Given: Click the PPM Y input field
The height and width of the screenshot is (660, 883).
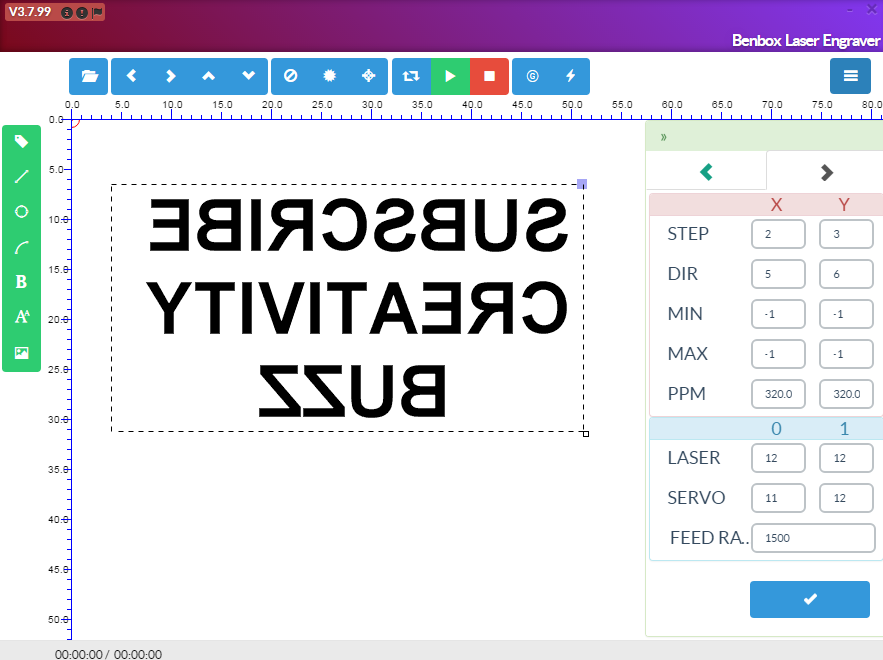Looking at the screenshot, I should (x=846, y=394).
